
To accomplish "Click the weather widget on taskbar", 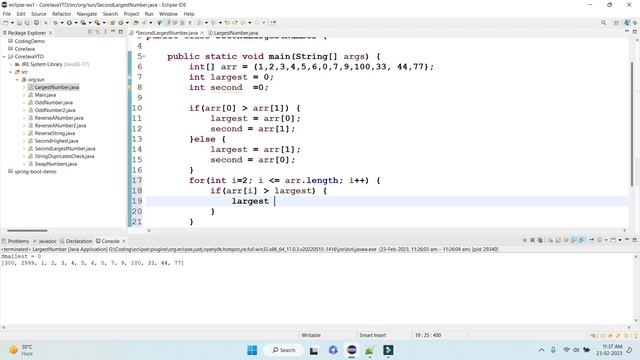I will click(20, 350).
